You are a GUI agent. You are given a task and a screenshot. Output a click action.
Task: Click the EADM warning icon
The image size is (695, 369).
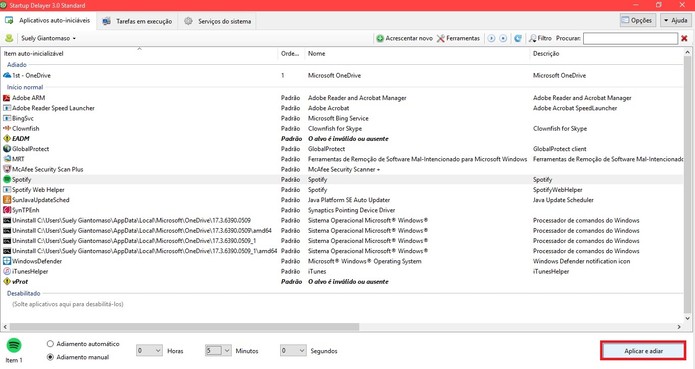(7, 139)
